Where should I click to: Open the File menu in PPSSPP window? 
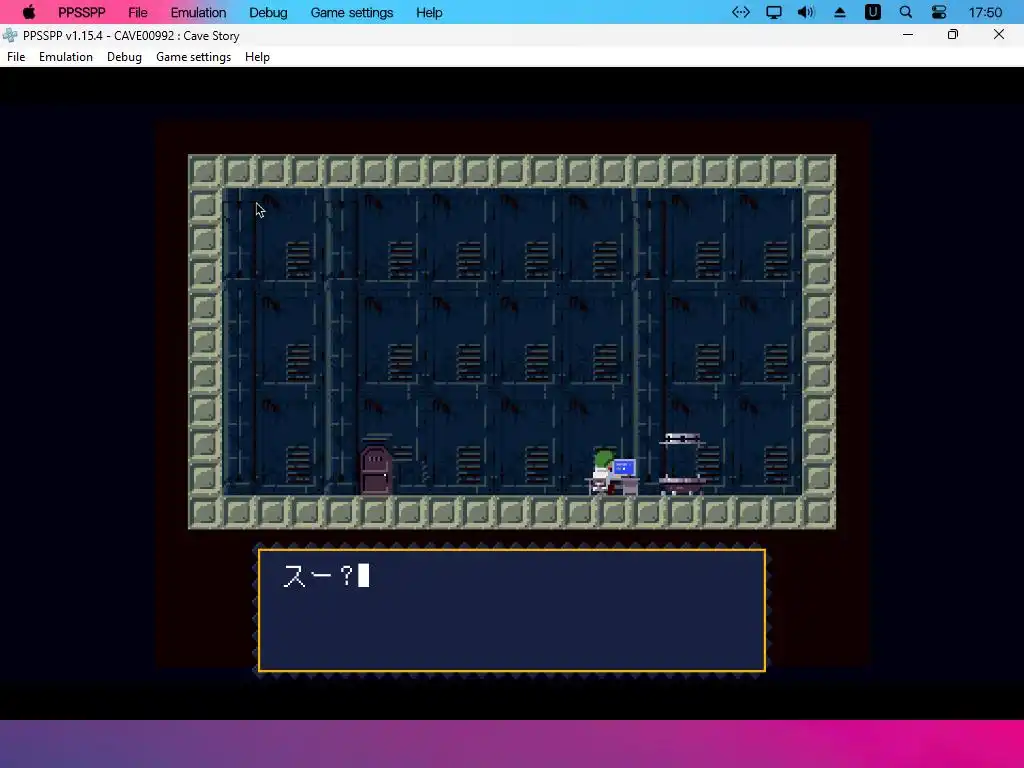coord(16,57)
